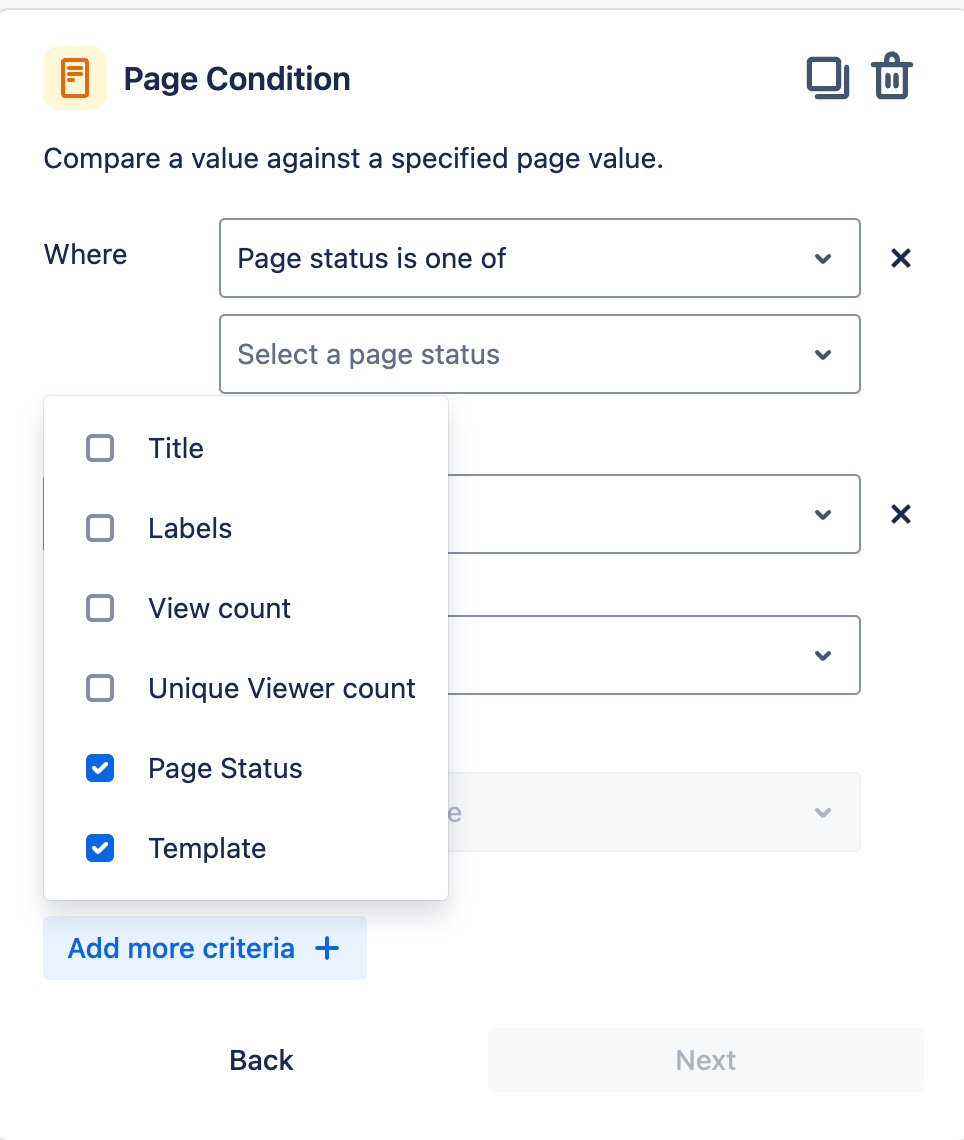The width and height of the screenshot is (964, 1140).
Task: Expand the third dropdown chevron below
Action: [823, 656]
